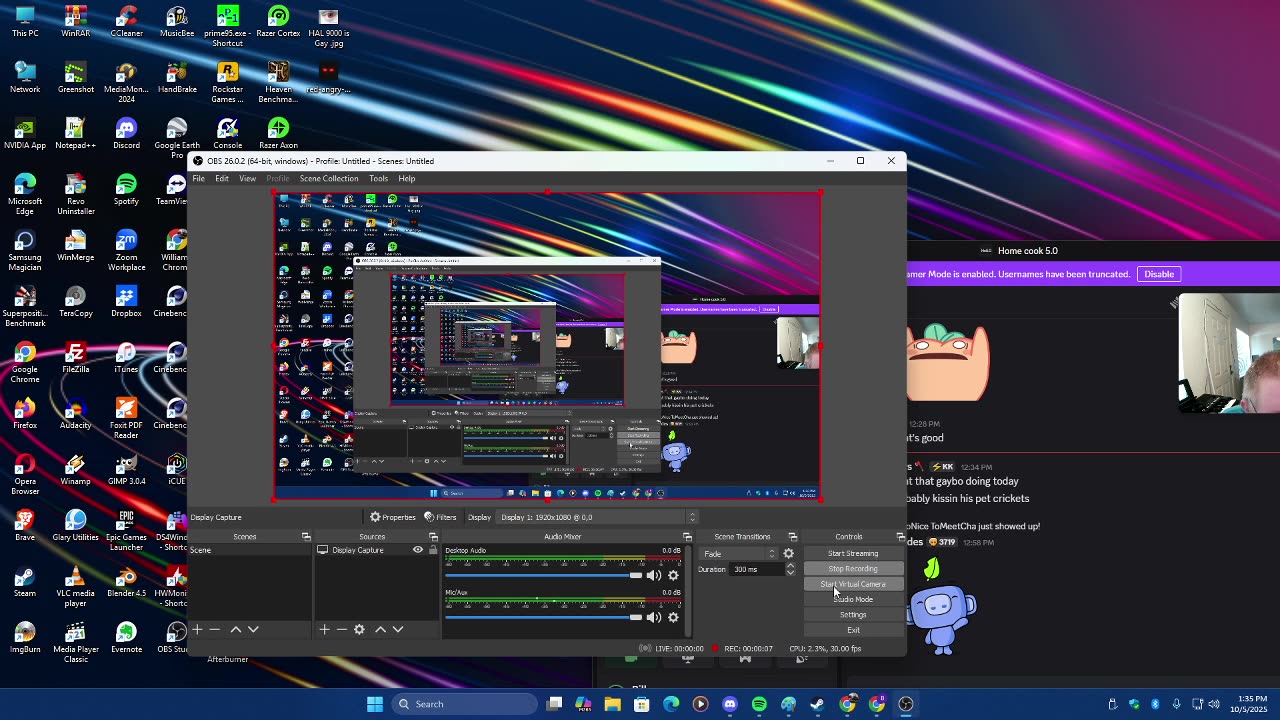1280x720 pixels.
Task: Open the WinRAR desktop shortcut
Action: (75, 22)
